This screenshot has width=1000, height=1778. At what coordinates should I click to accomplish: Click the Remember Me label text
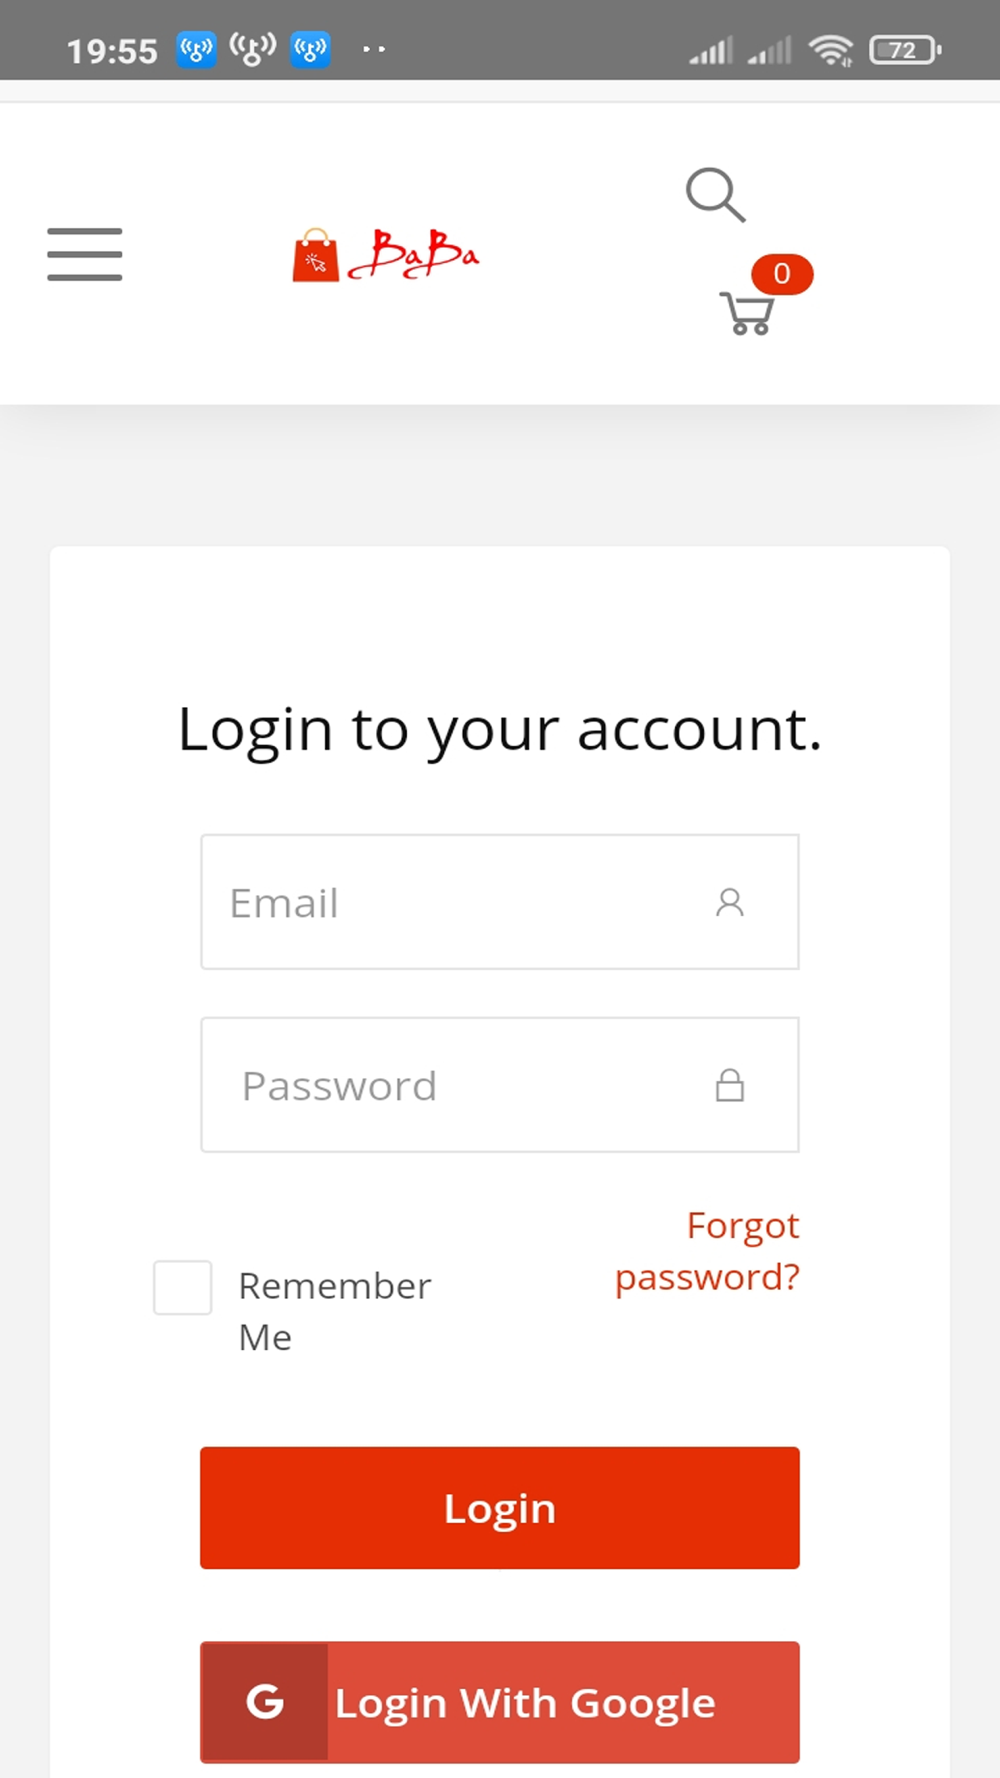[335, 1311]
